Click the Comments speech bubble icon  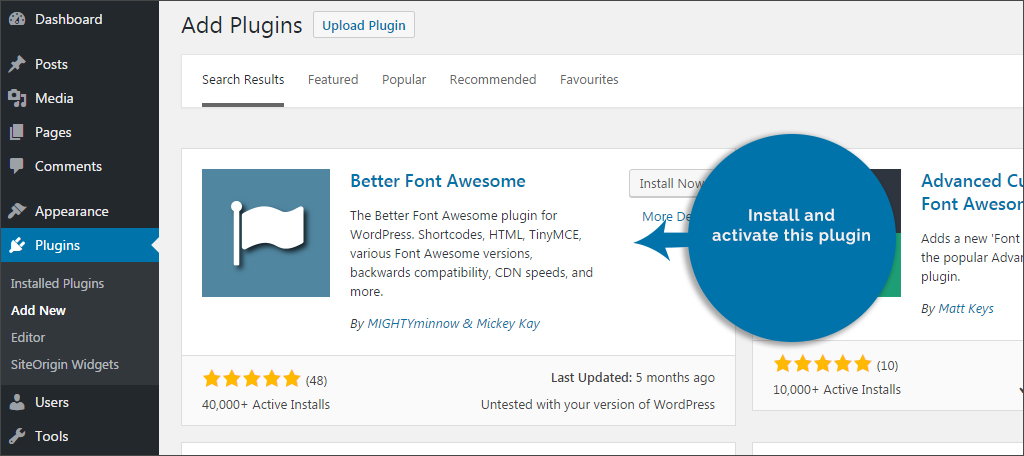pyautogui.click(x=17, y=166)
